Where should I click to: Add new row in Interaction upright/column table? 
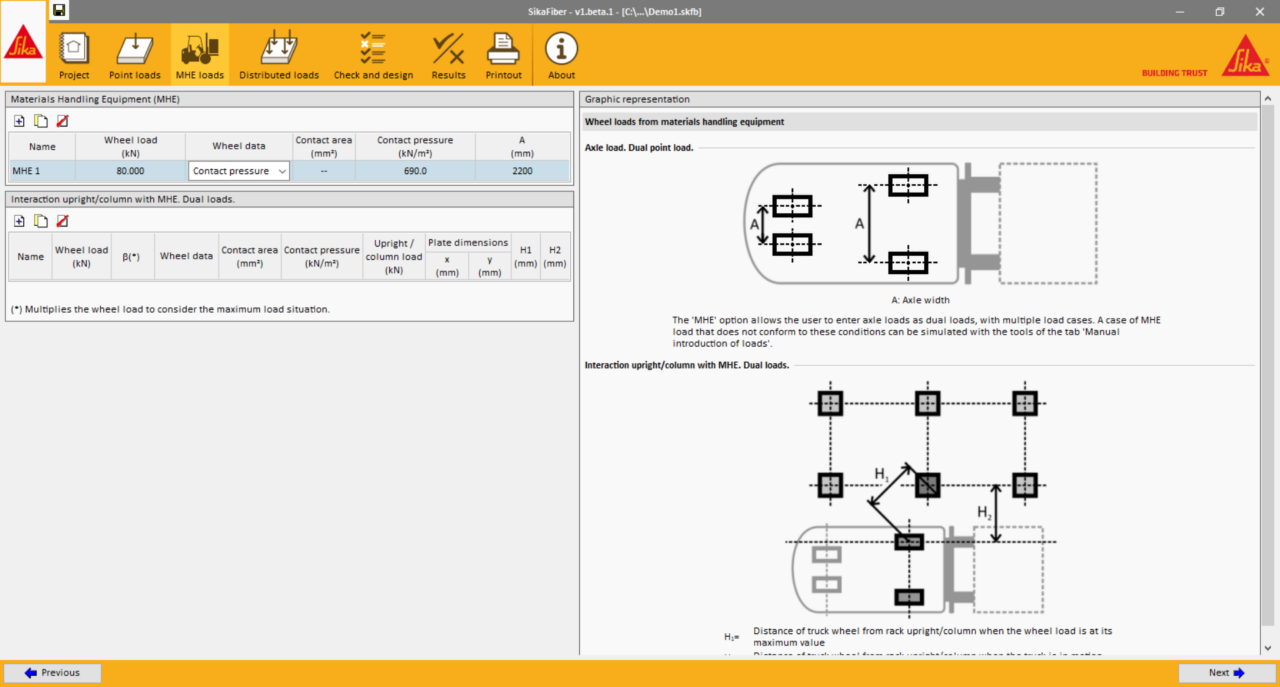click(19, 221)
